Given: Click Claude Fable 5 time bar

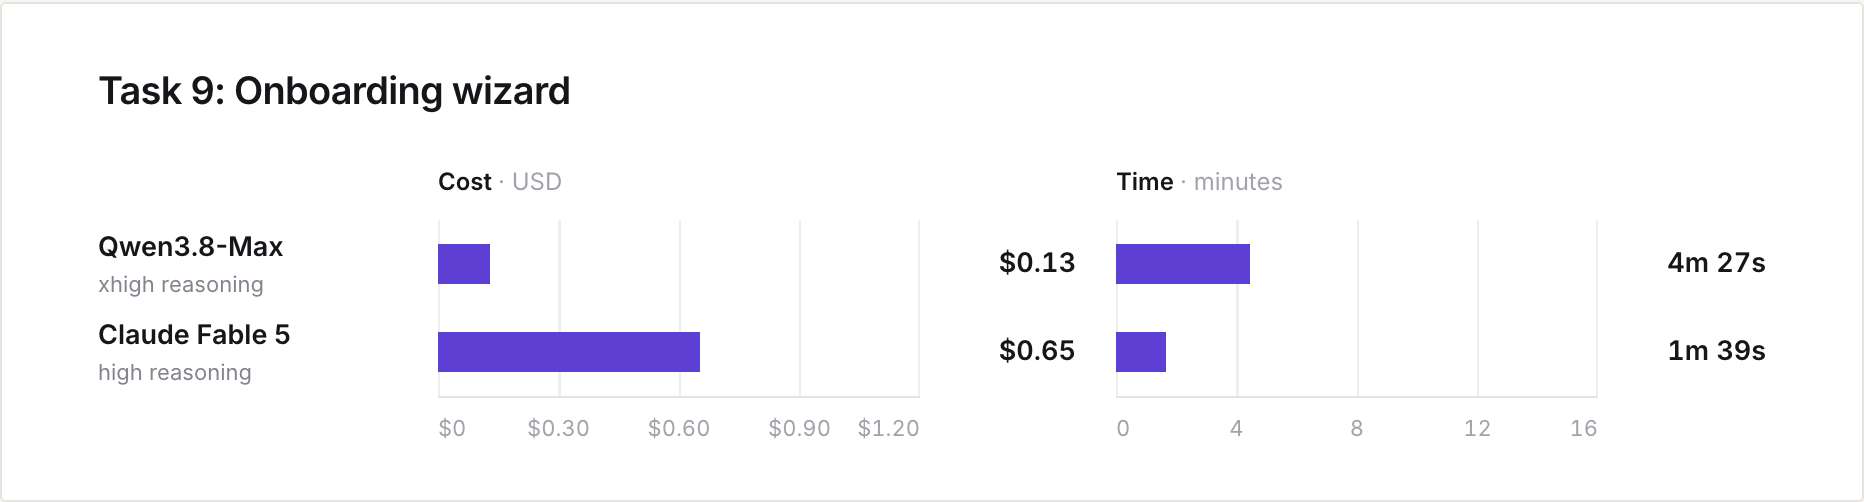Looking at the screenshot, I should [x=1141, y=352].
